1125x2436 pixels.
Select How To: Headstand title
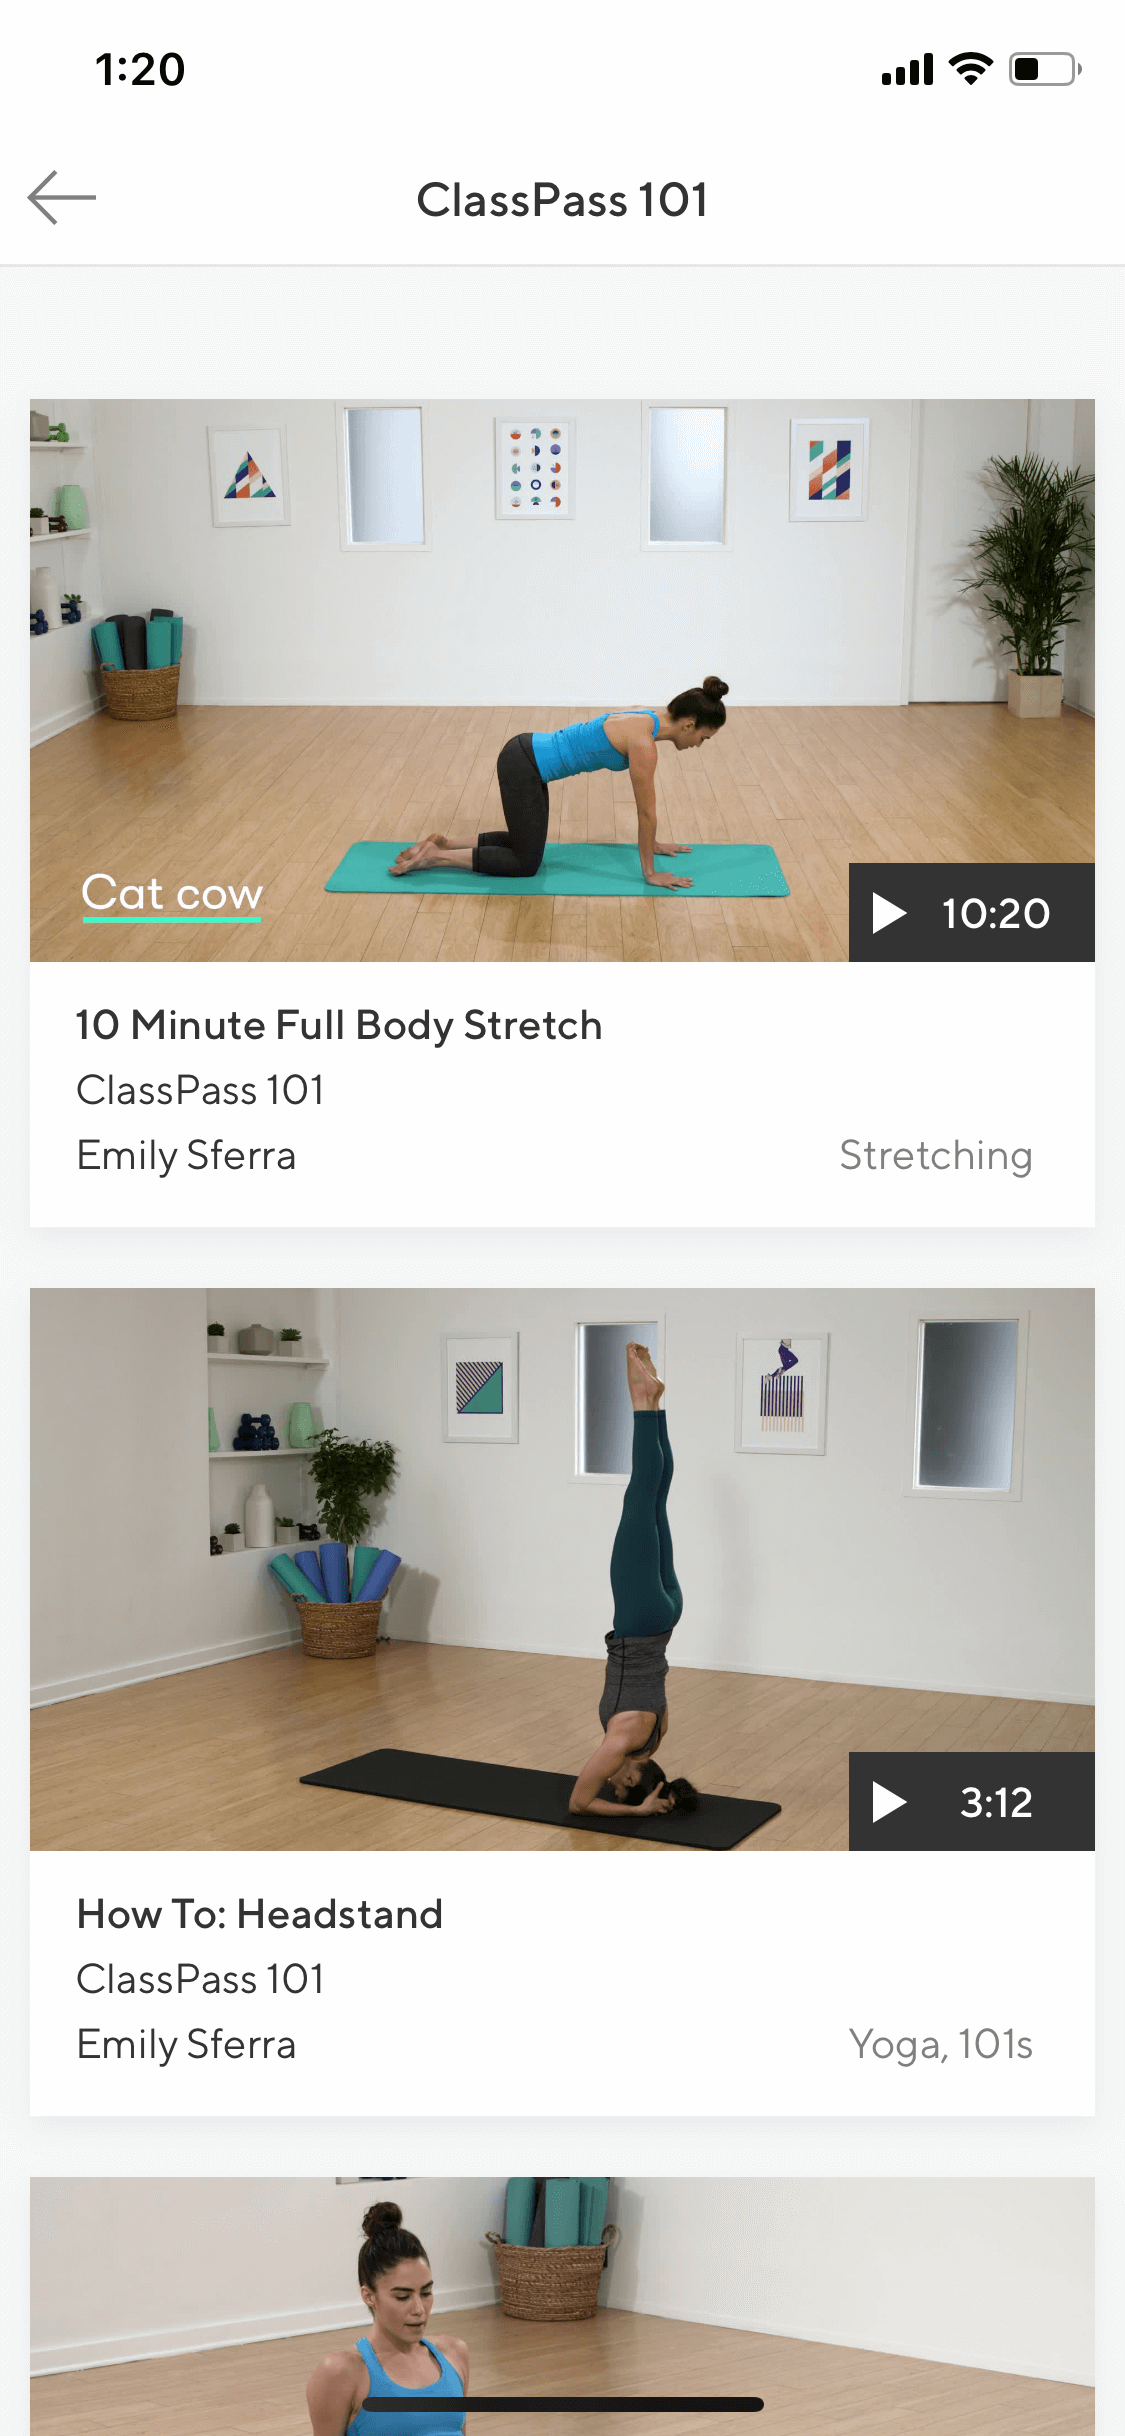(260, 1914)
